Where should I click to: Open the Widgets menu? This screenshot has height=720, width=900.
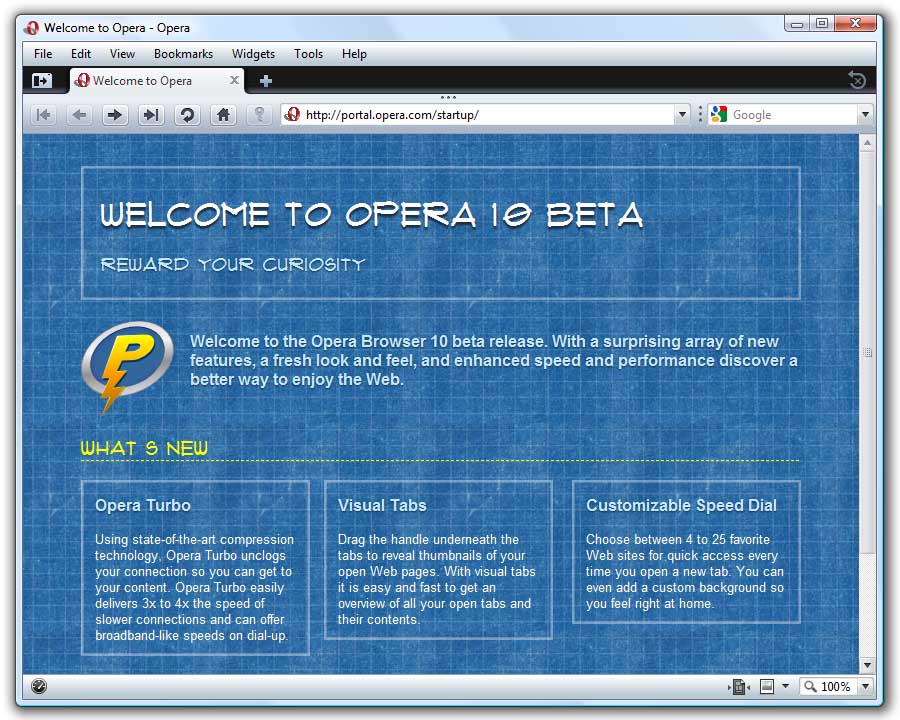coord(253,54)
